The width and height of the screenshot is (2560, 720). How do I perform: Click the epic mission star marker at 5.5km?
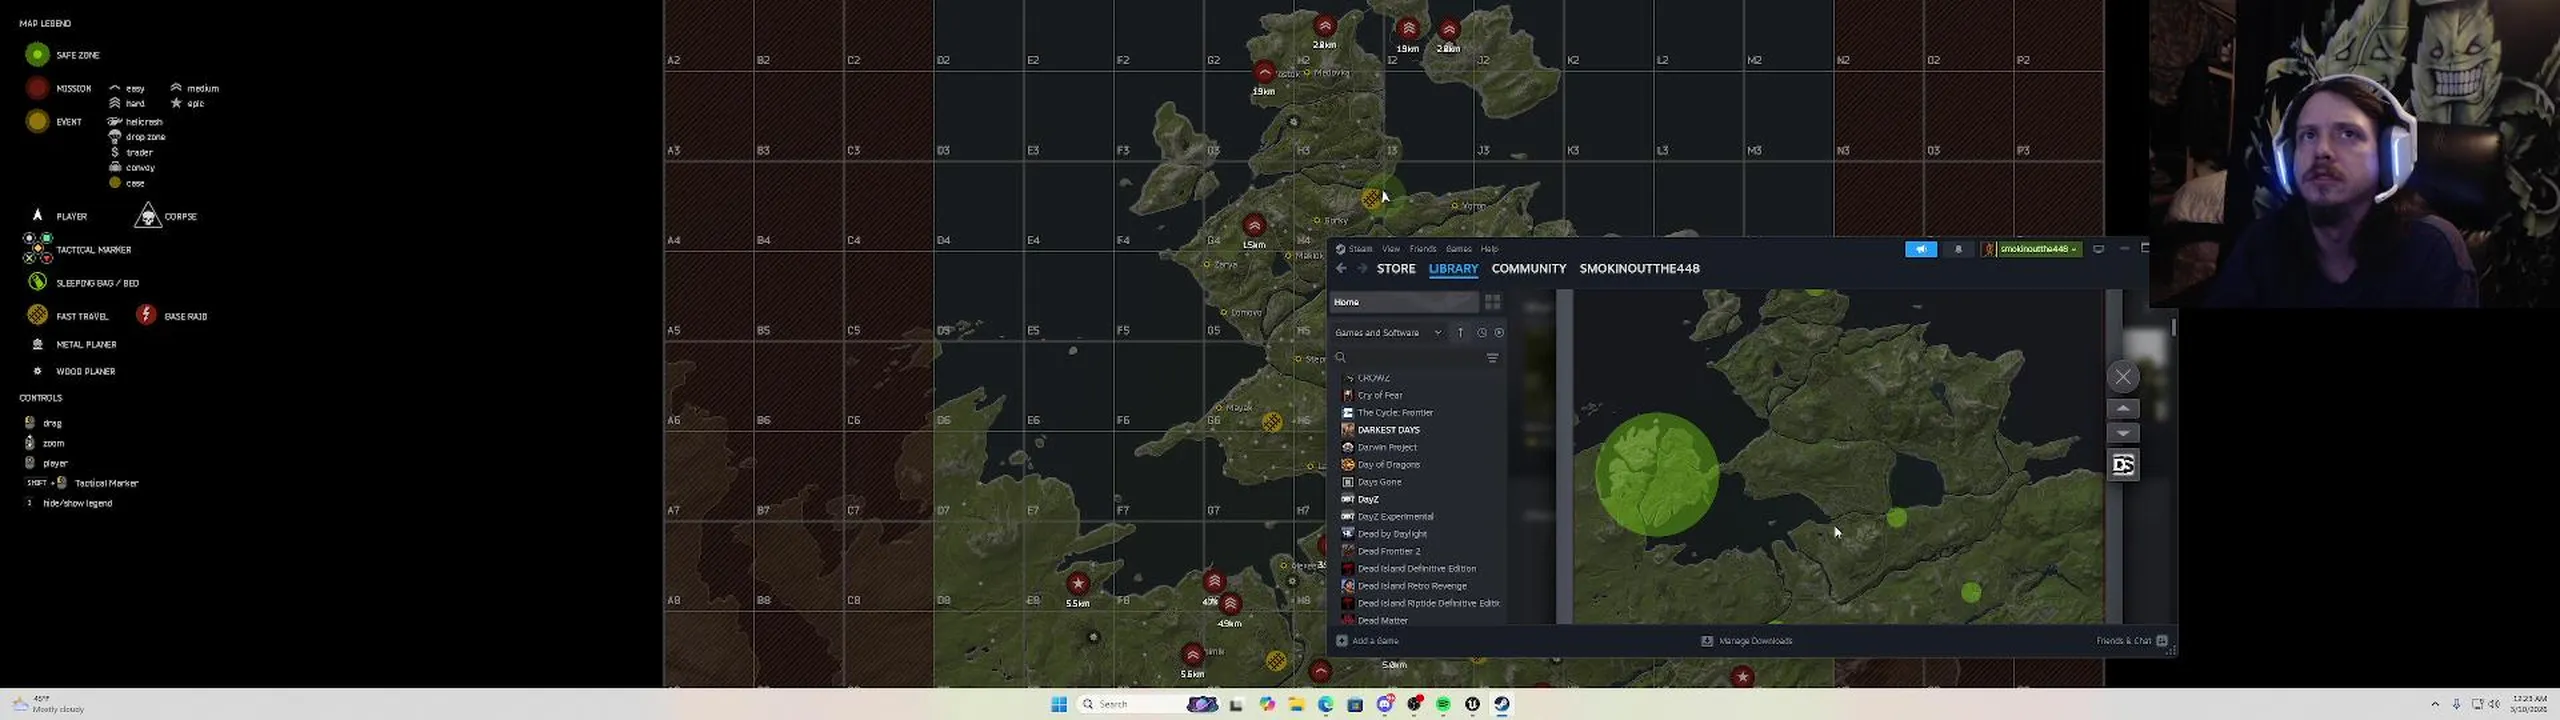[x=1077, y=583]
